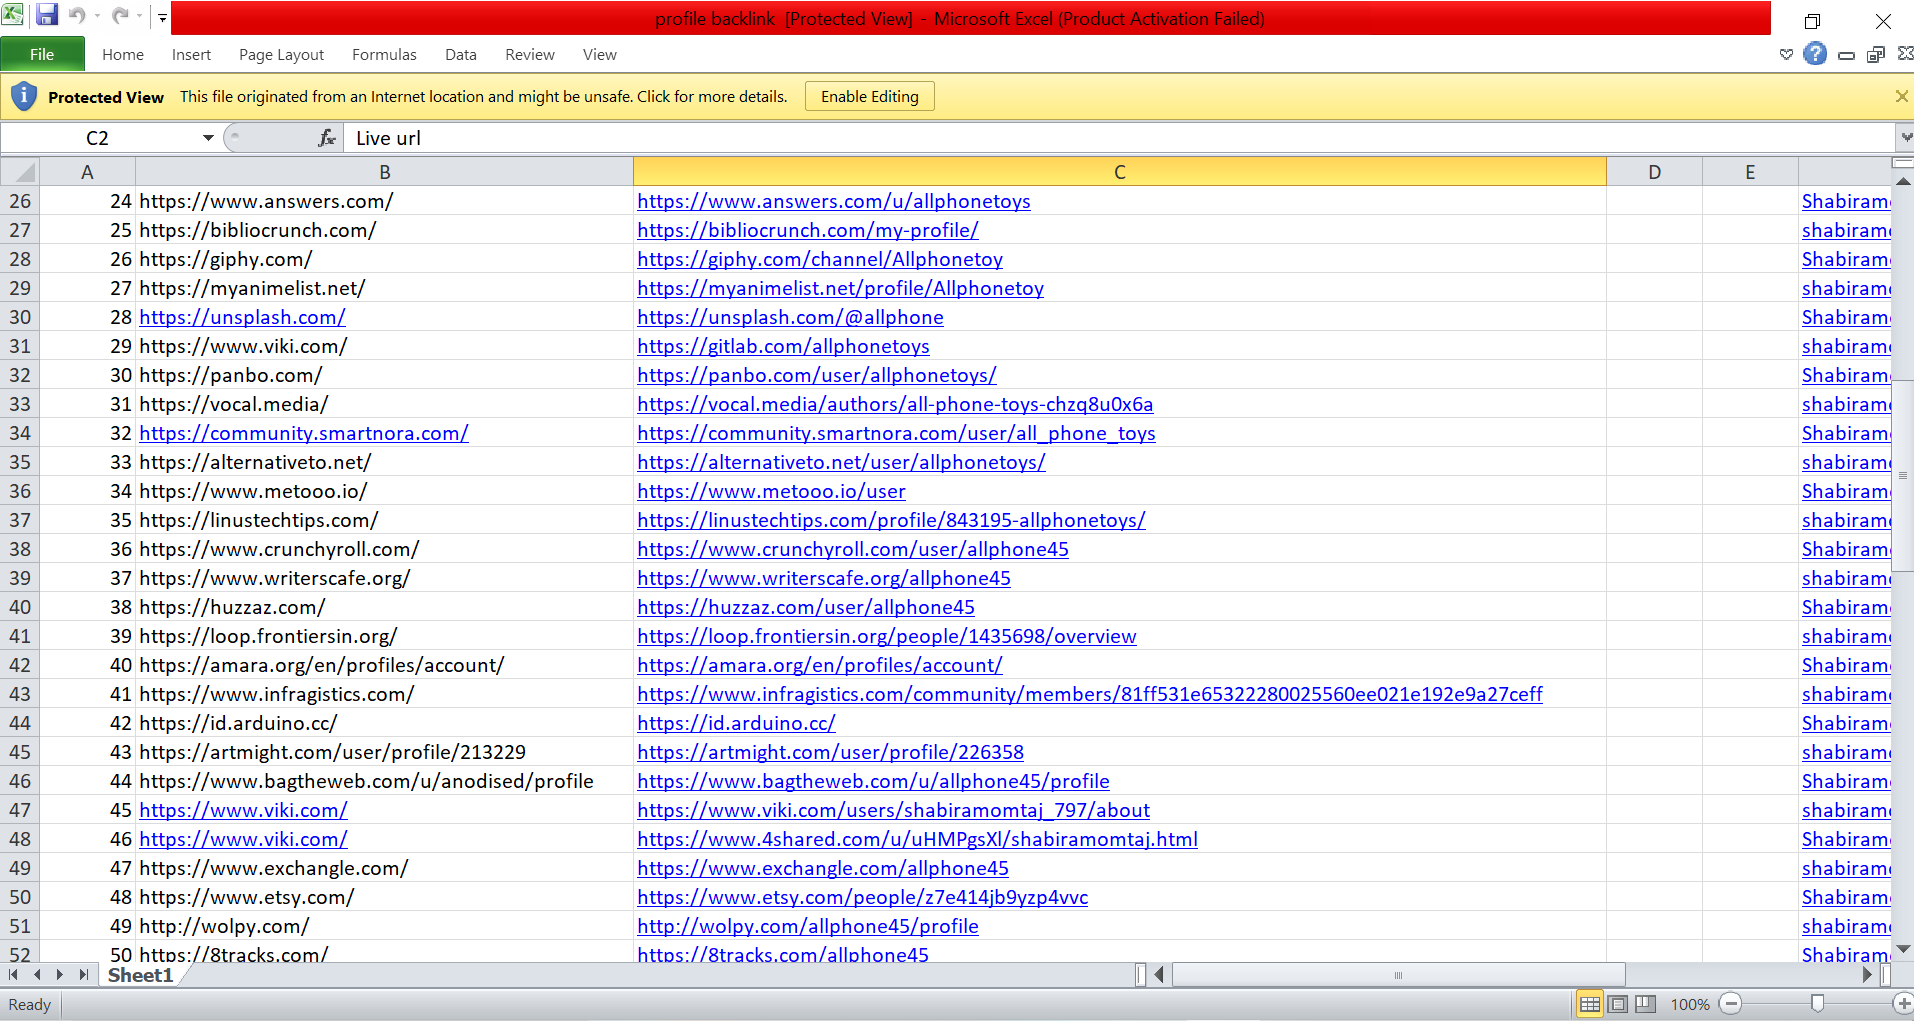Click the Insert Function fx icon

[326, 138]
